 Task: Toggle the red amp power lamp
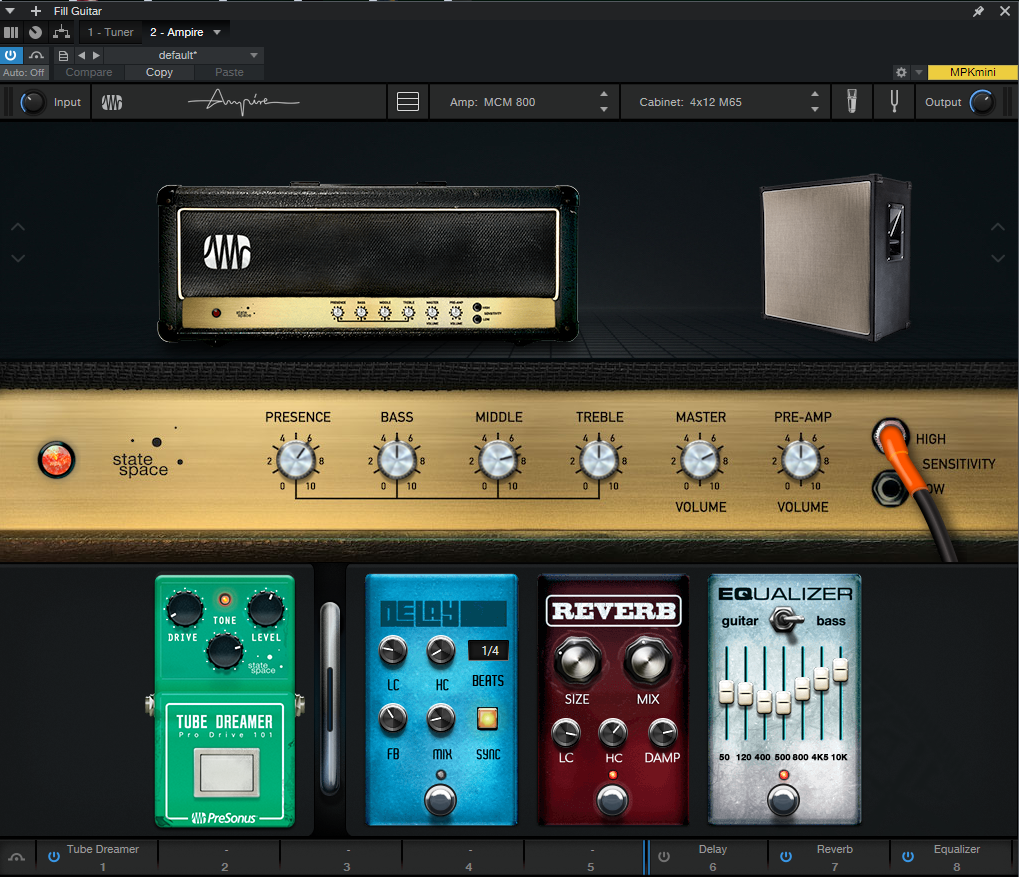click(x=57, y=460)
